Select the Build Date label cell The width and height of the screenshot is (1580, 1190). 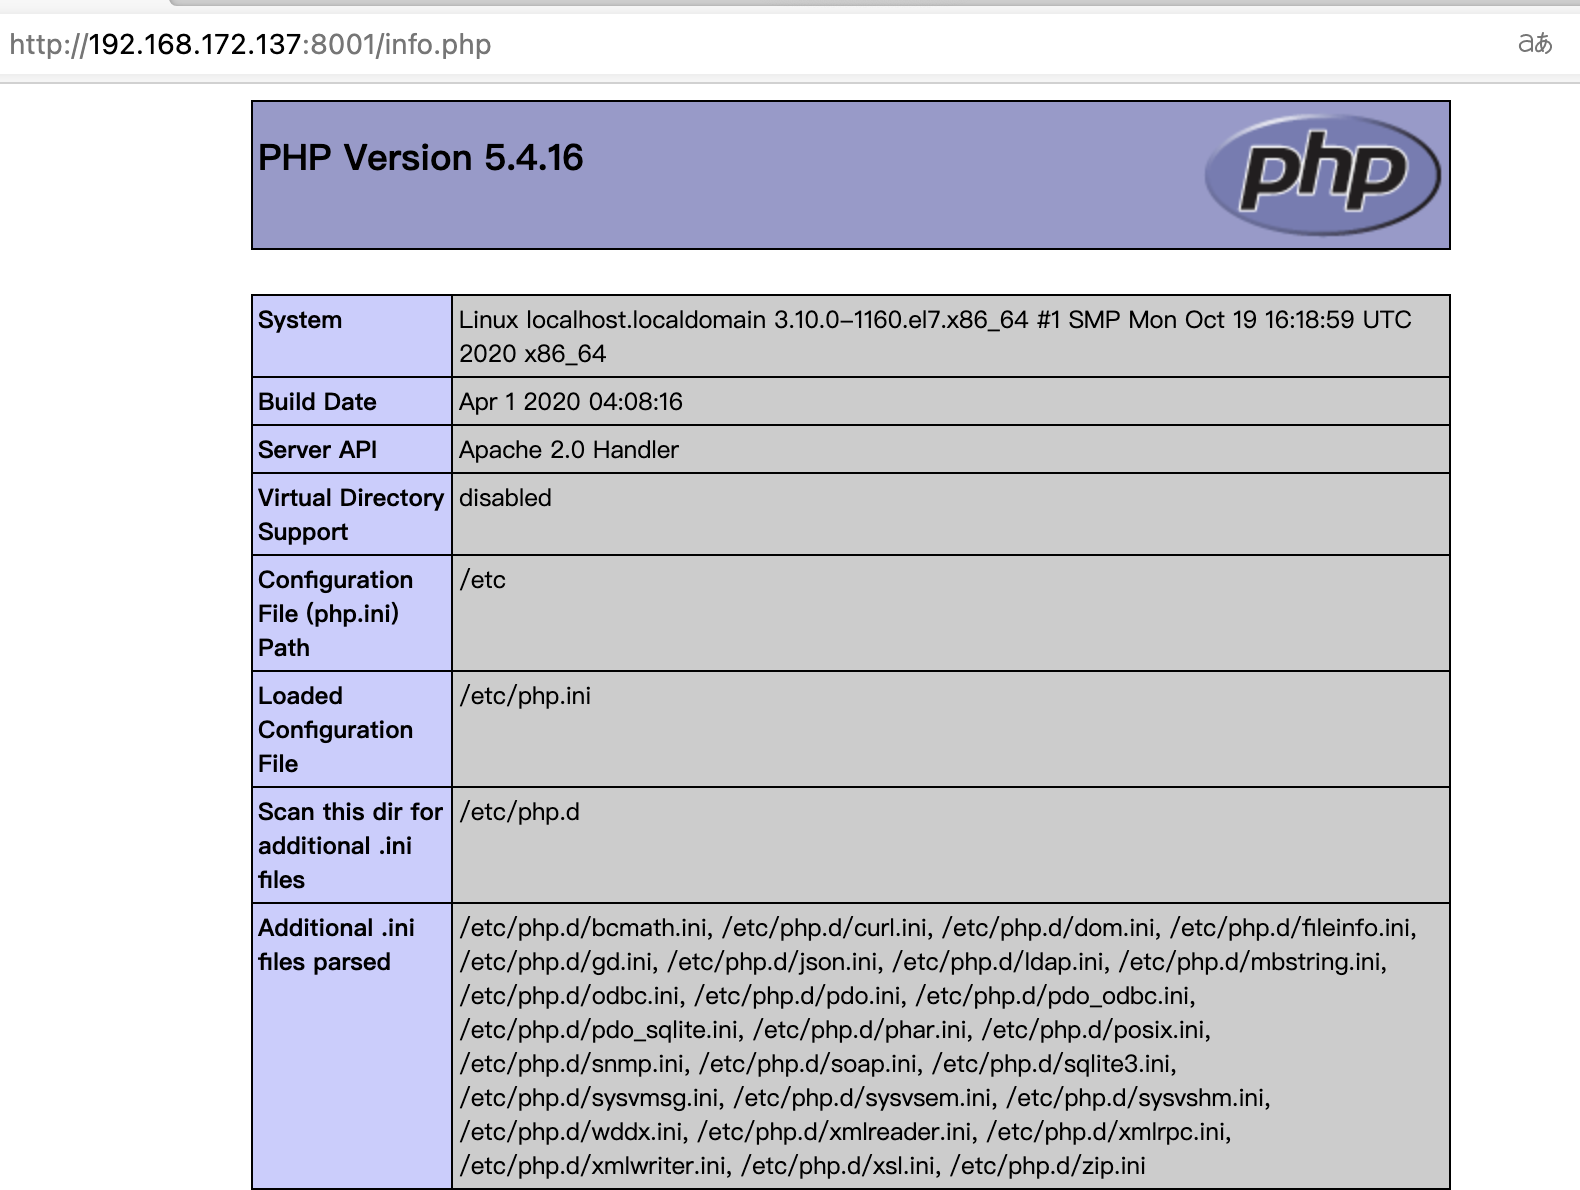[352, 401]
